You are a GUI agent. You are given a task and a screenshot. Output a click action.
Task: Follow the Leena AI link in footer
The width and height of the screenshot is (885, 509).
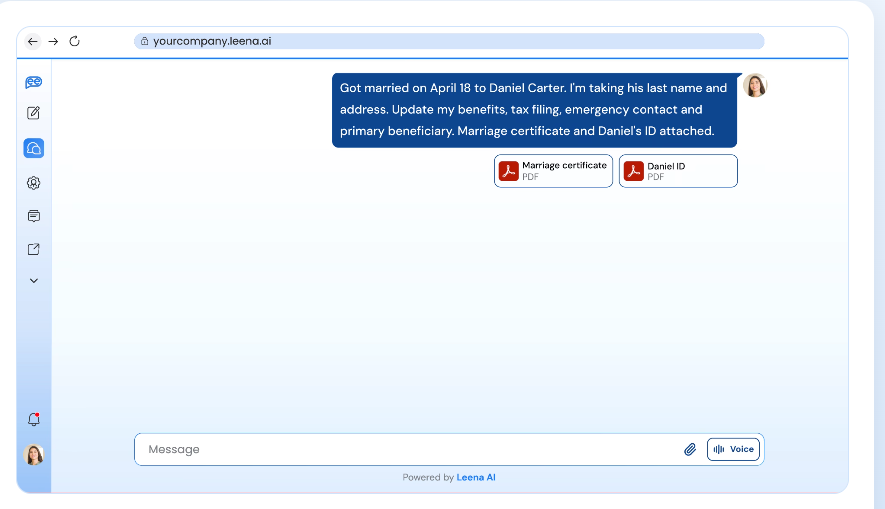click(476, 477)
